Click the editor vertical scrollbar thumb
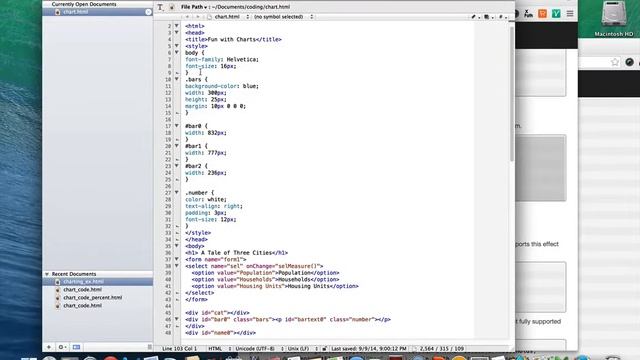640x360 pixels. tap(511, 93)
